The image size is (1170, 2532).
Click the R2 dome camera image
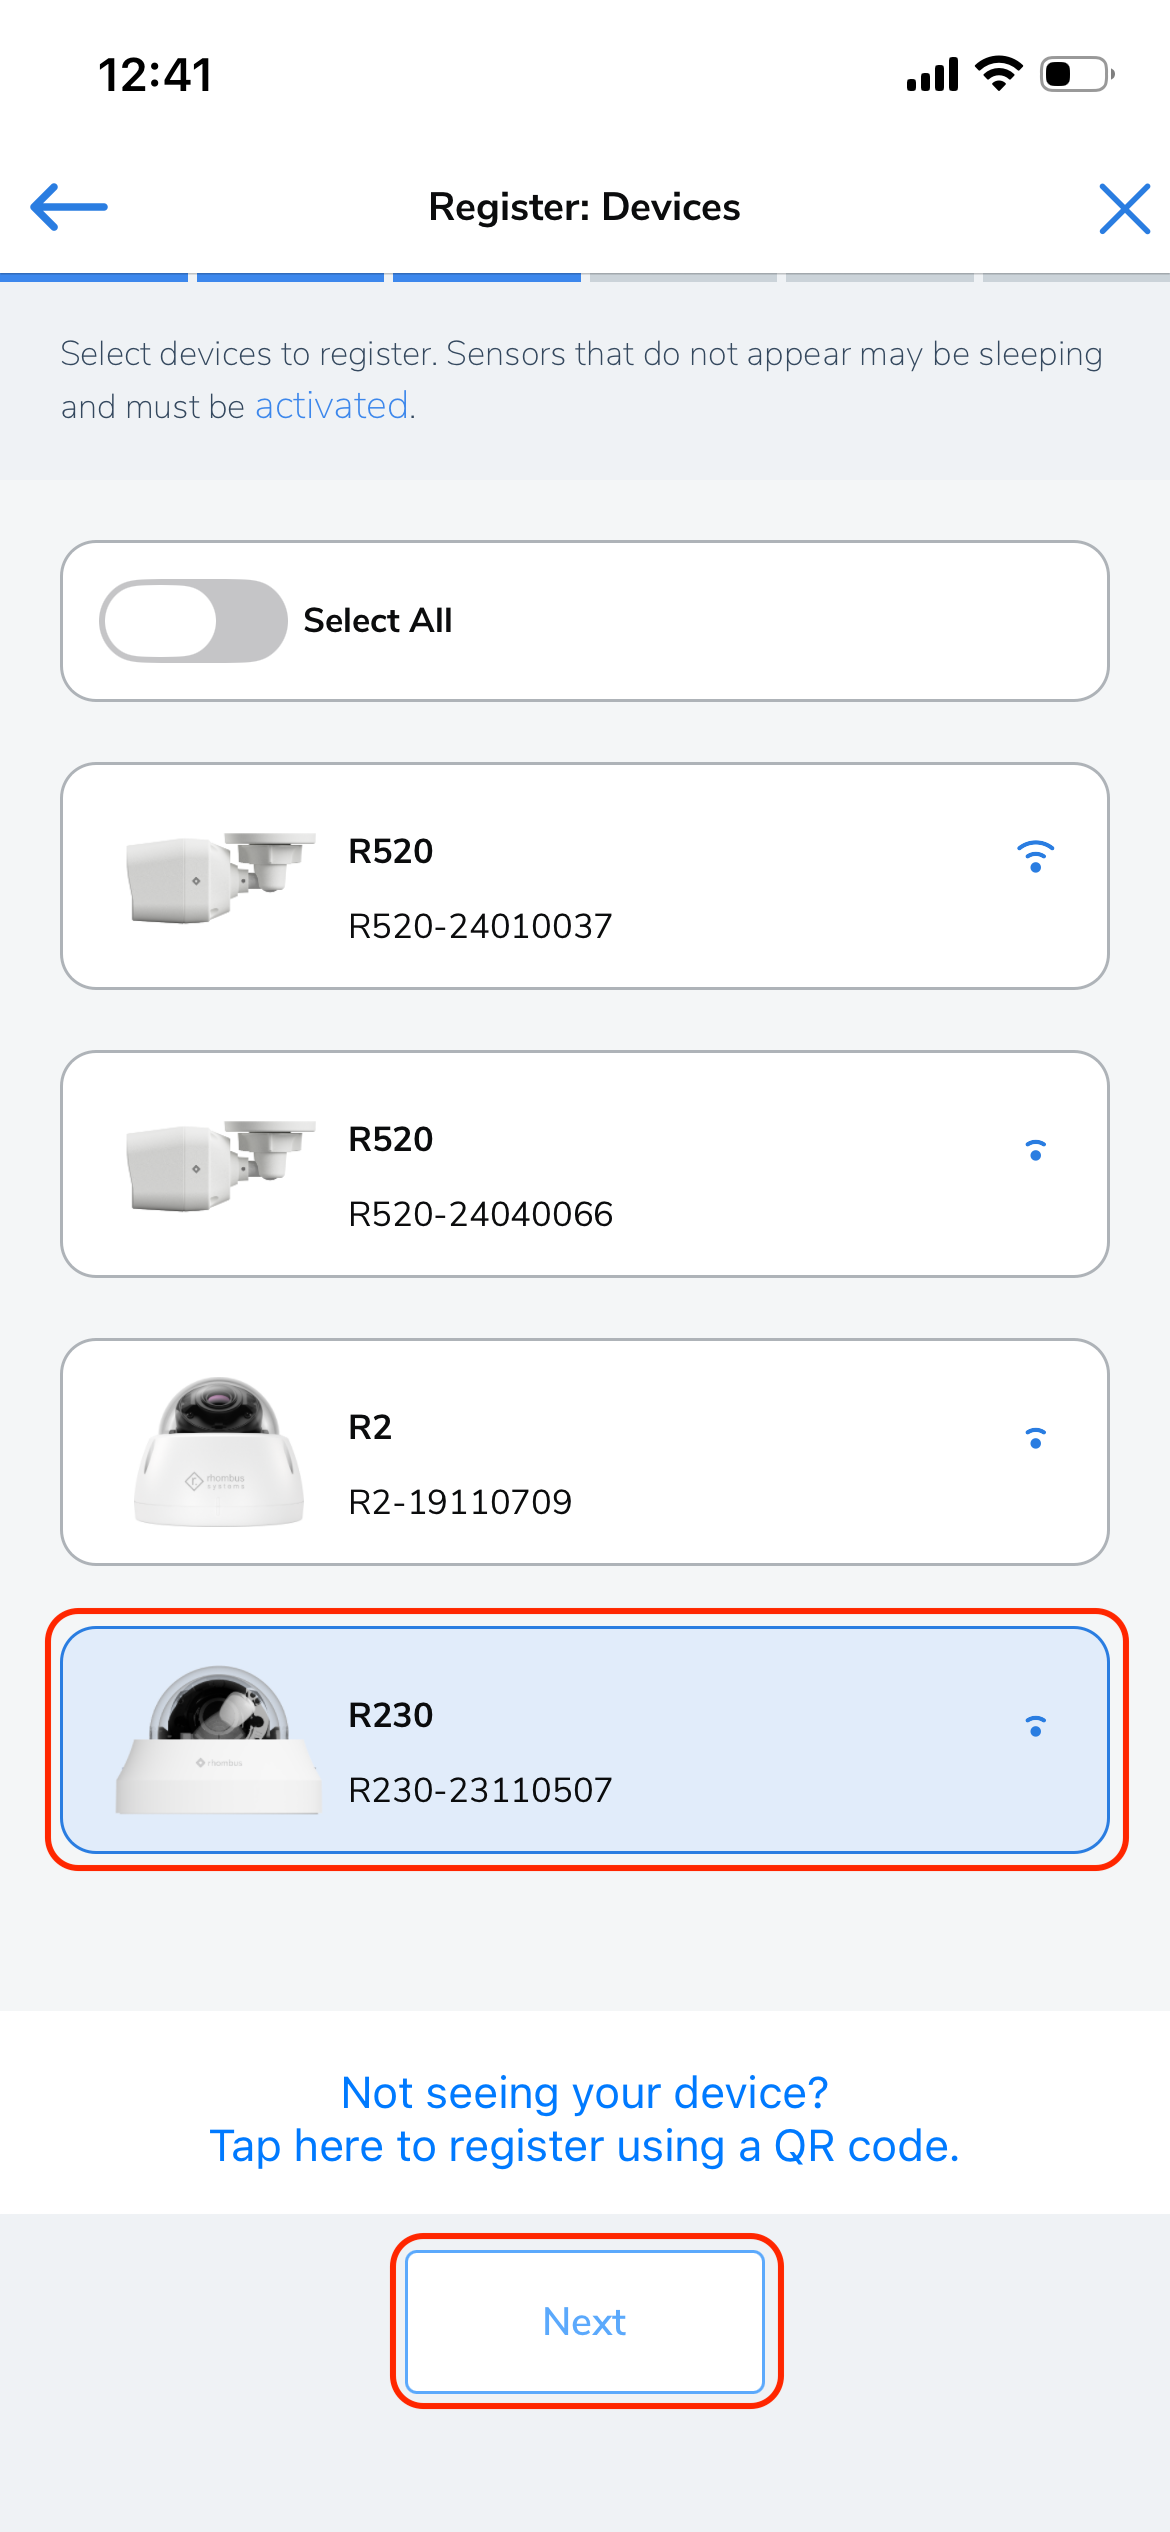pyautogui.click(x=219, y=1452)
